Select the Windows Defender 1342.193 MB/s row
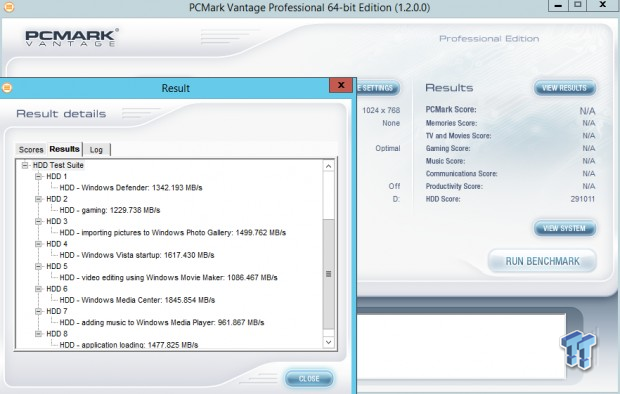620x394 pixels. tap(131, 188)
